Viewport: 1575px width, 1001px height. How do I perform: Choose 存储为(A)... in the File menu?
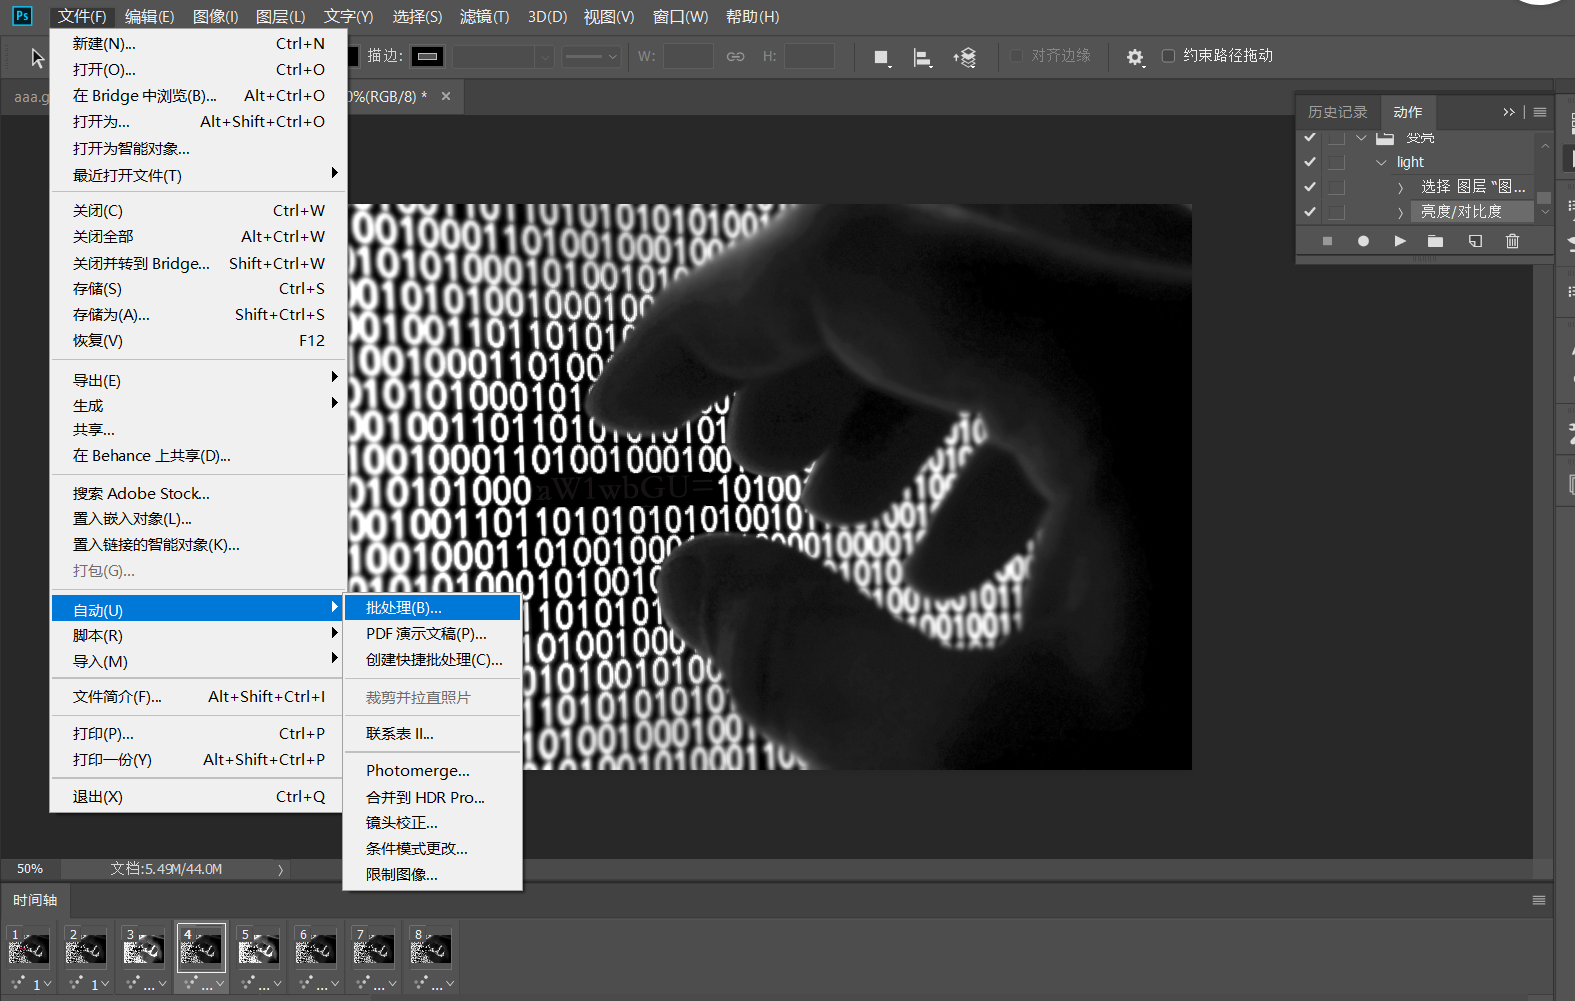tap(111, 315)
